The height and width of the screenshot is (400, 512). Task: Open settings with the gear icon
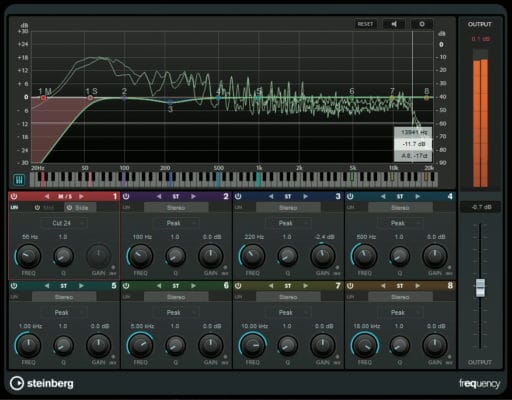point(422,24)
